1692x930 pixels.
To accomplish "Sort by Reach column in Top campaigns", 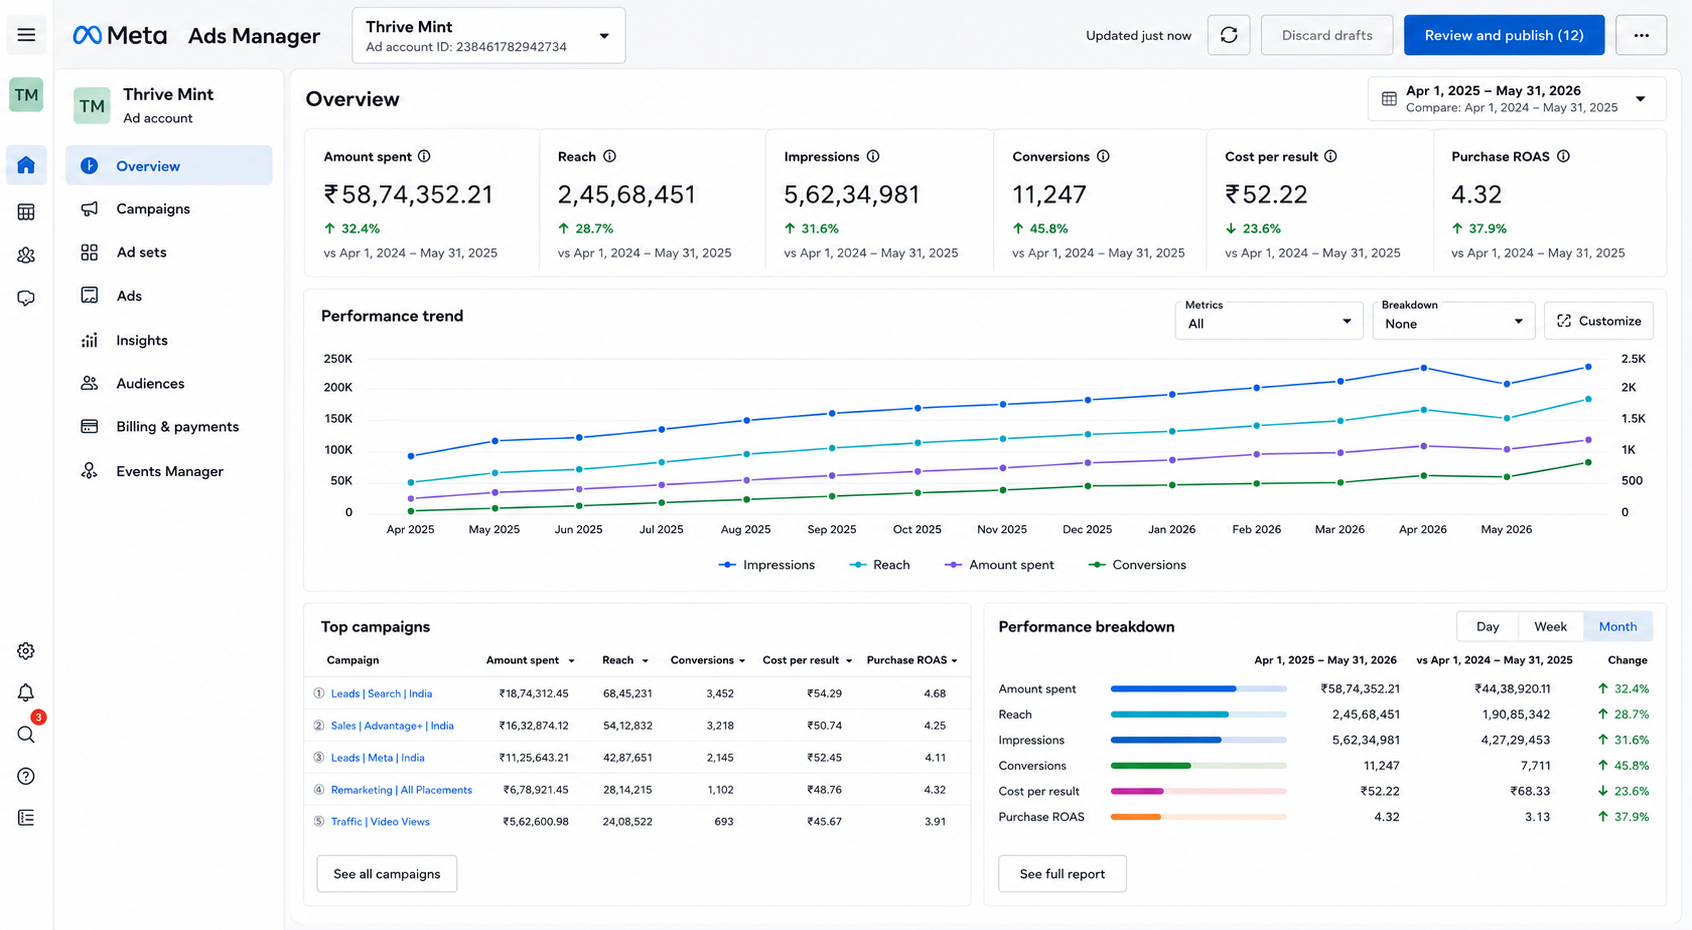I will tap(625, 660).
